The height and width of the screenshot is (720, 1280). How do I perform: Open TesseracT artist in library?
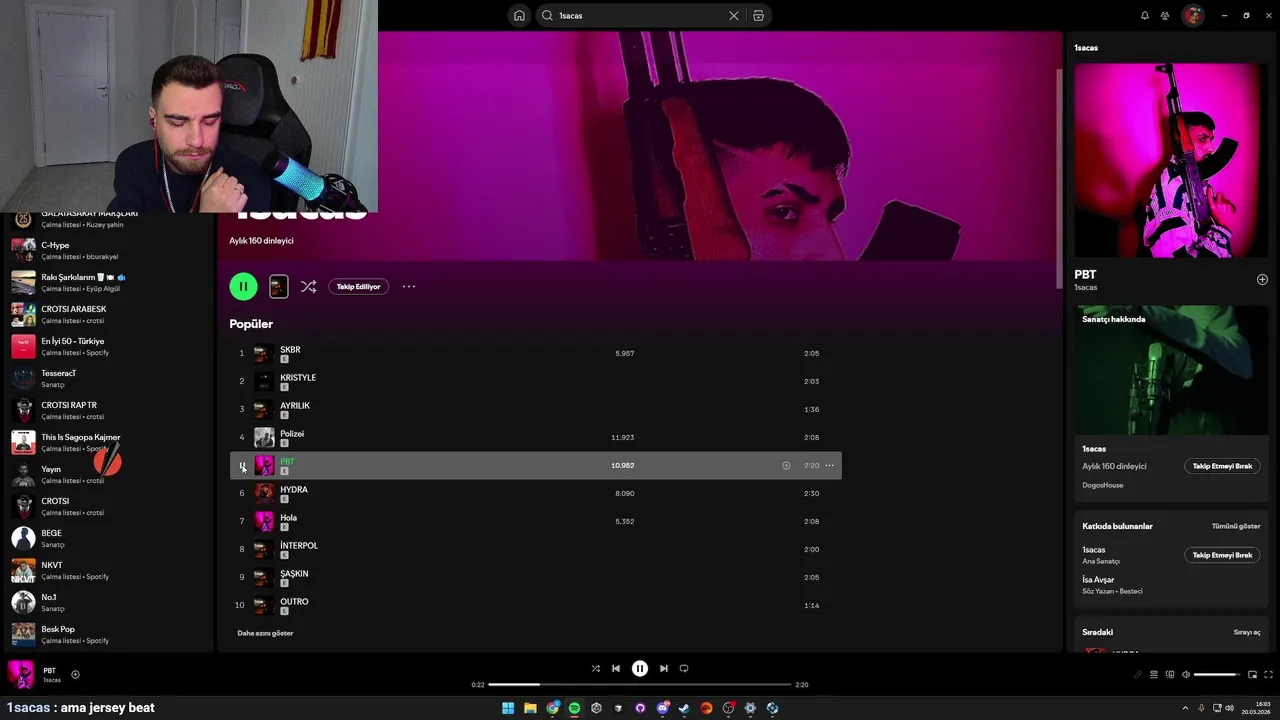110,378
